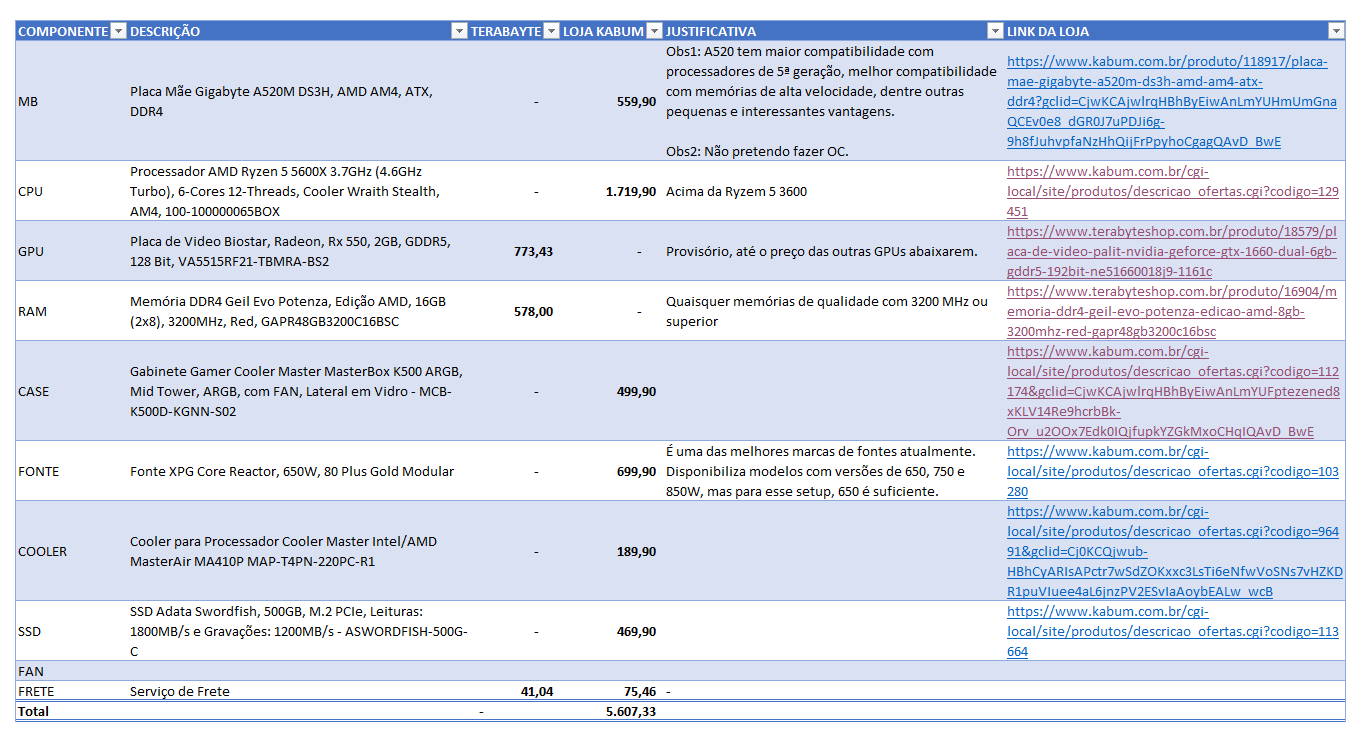This screenshot has width=1361, height=741.
Task: Open the Geil Evo Potenza memory link
Action: click(x=1171, y=311)
